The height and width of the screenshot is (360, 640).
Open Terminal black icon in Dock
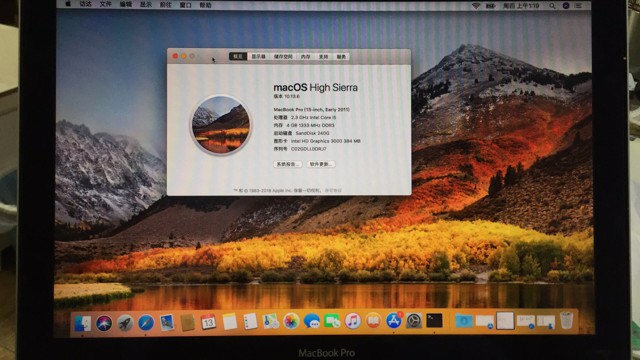click(x=434, y=320)
